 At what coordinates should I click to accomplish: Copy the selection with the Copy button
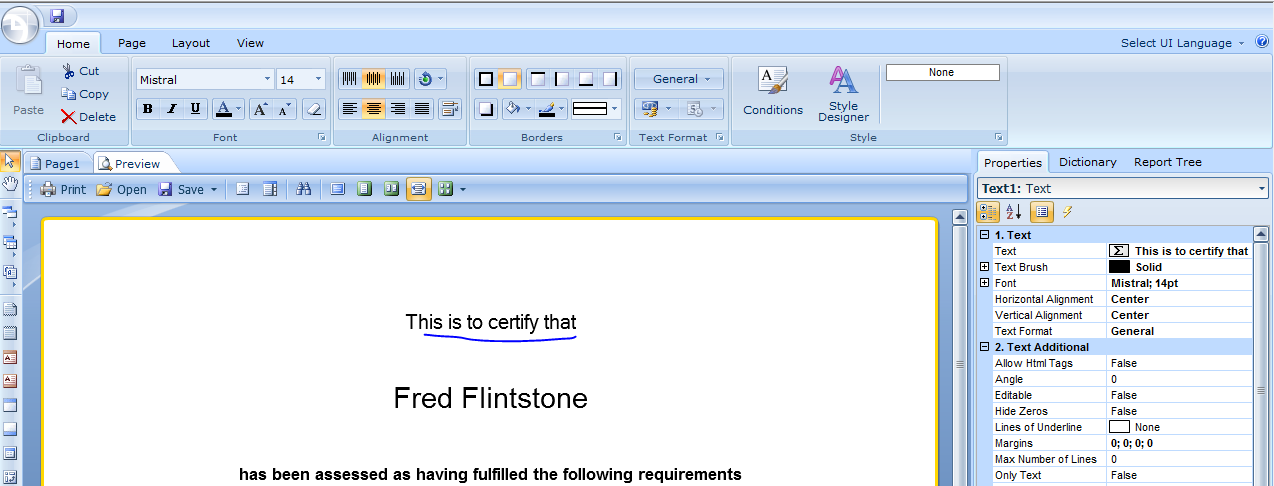(84, 94)
